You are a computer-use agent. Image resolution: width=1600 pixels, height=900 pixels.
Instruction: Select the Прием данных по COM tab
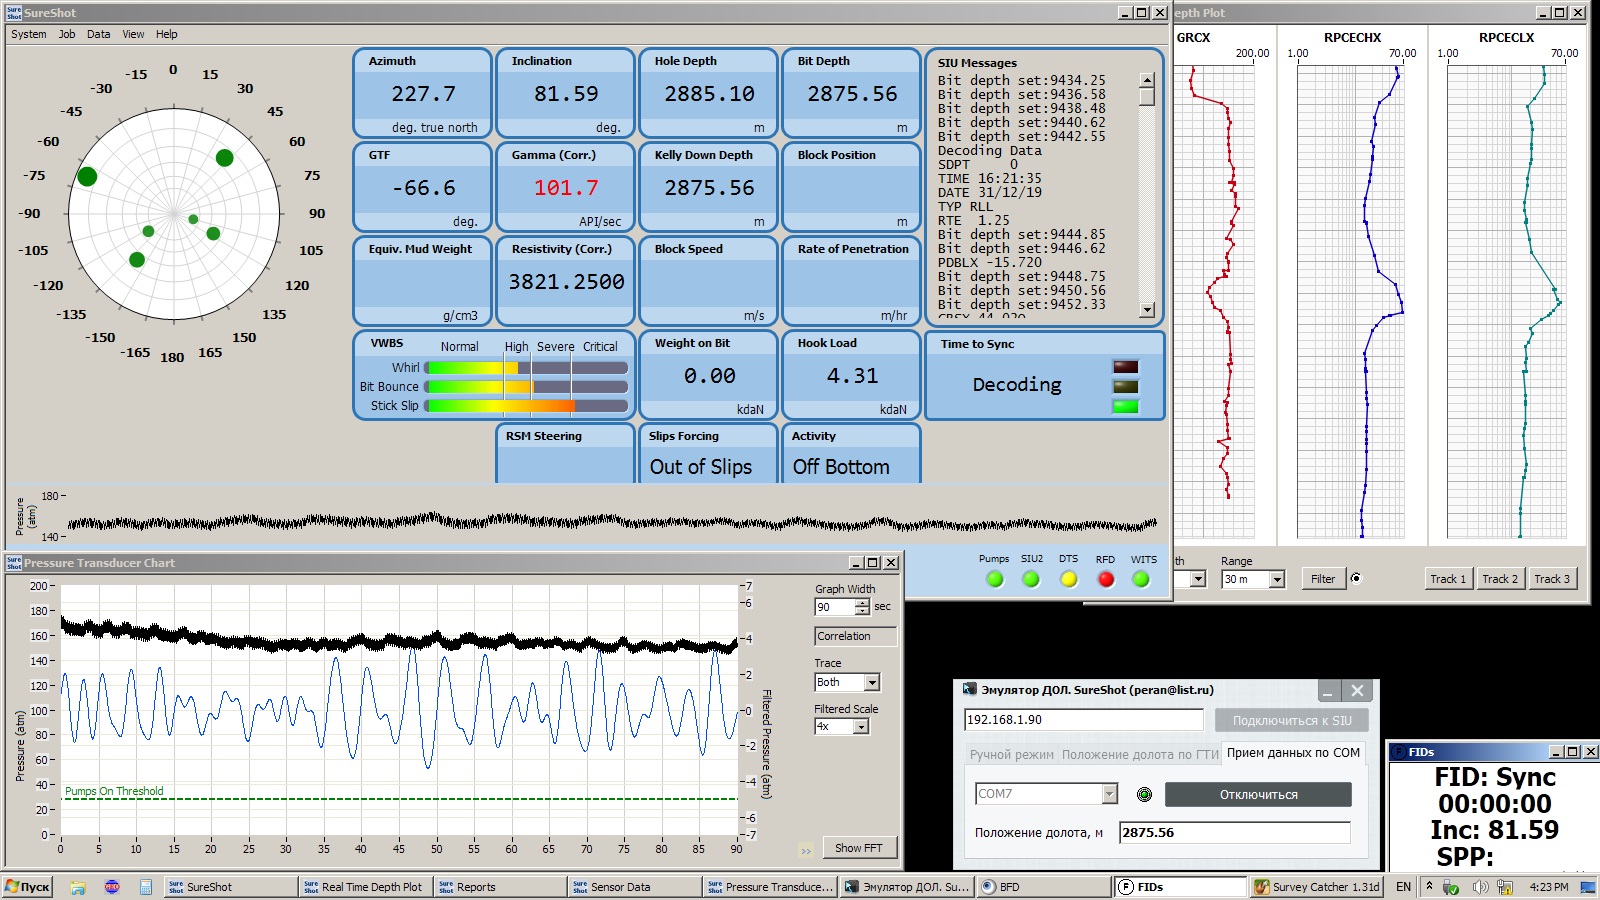[x=1293, y=753]
